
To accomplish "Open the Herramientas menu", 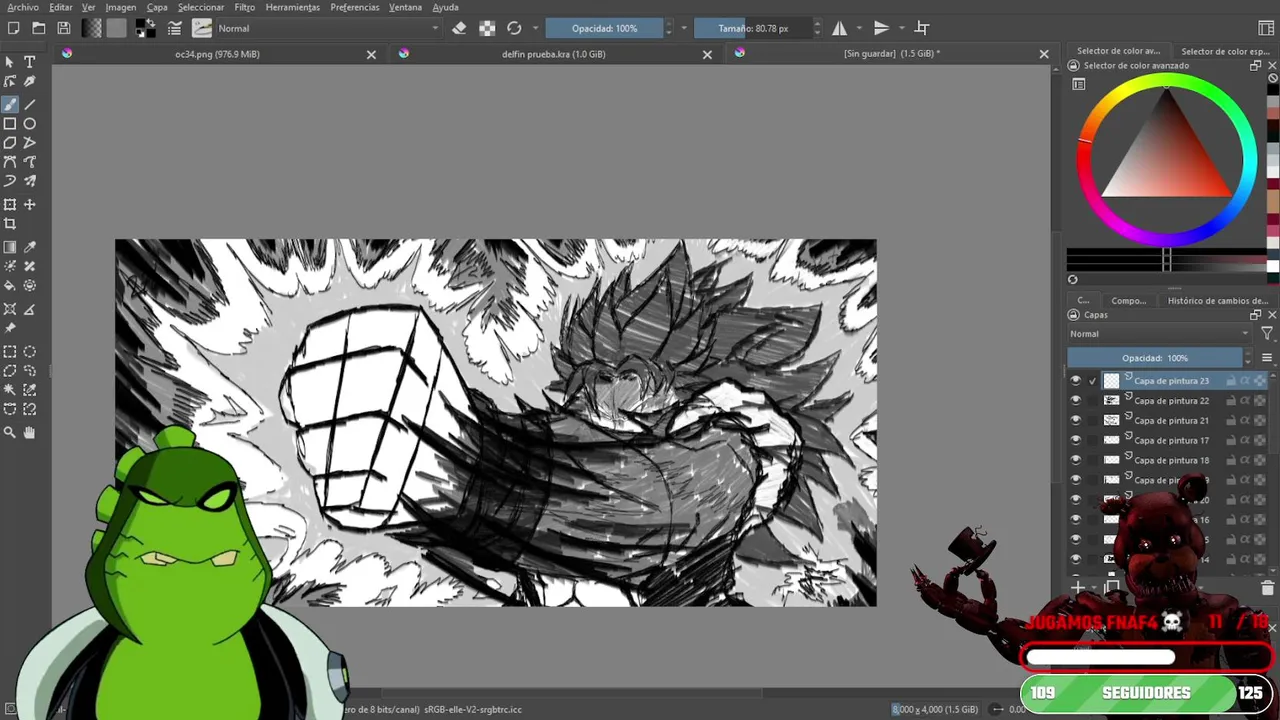I will (x=293, y=7).
